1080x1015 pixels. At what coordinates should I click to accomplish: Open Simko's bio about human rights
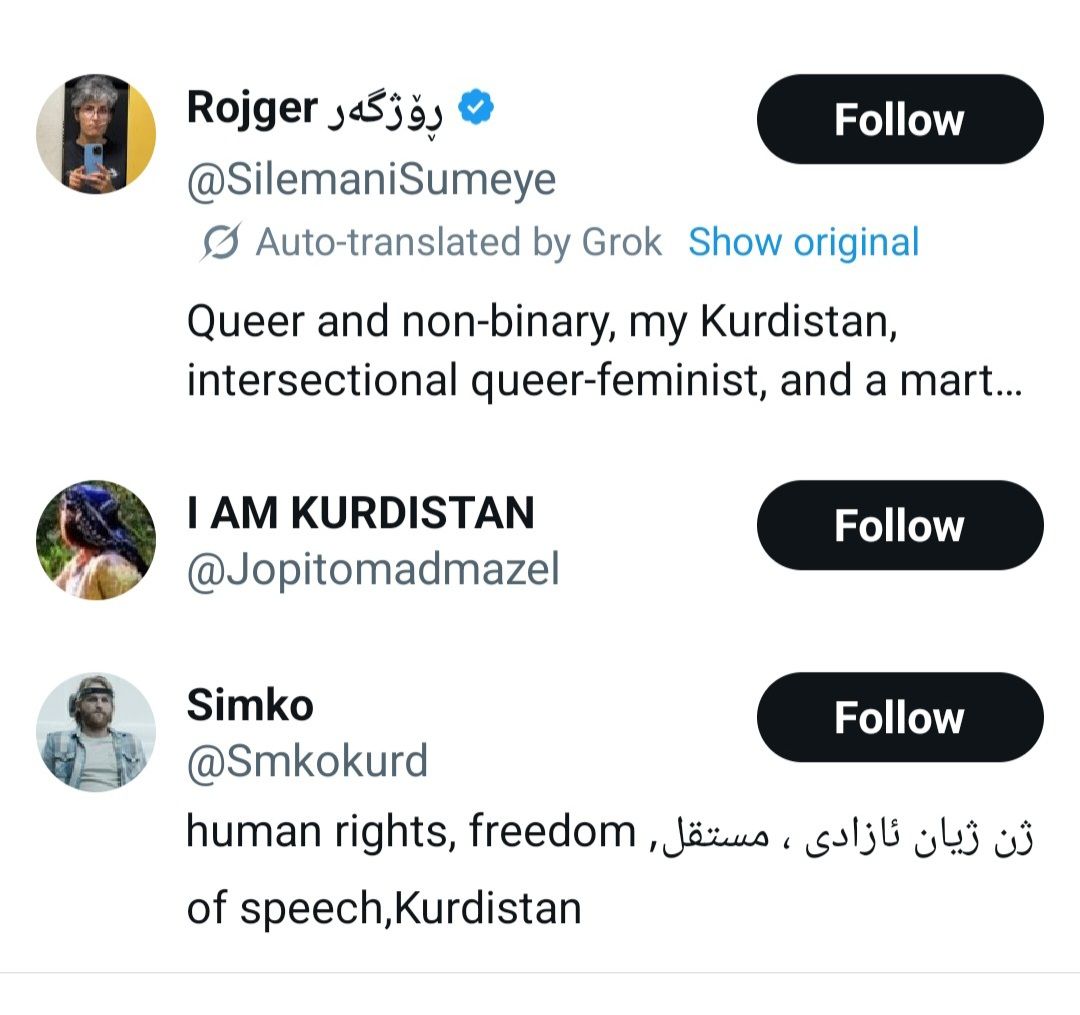610,870
